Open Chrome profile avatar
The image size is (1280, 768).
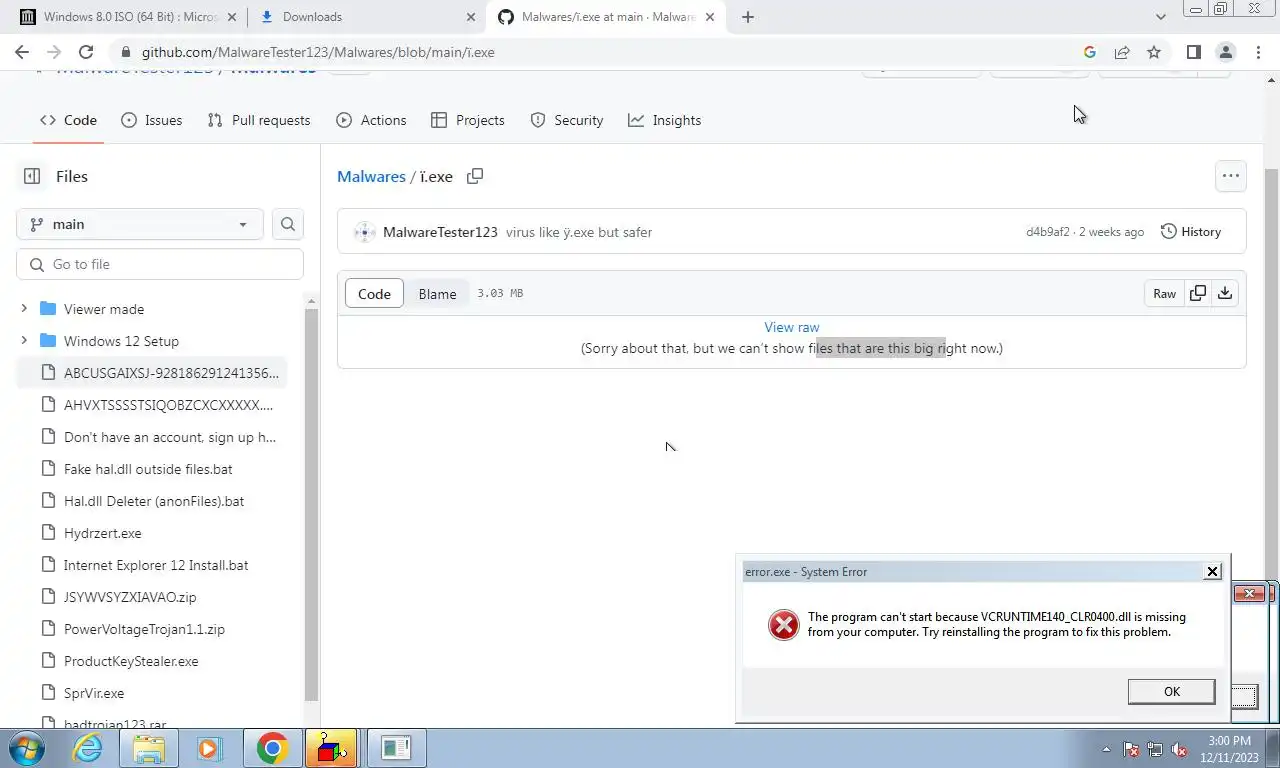click(1225, 52)
